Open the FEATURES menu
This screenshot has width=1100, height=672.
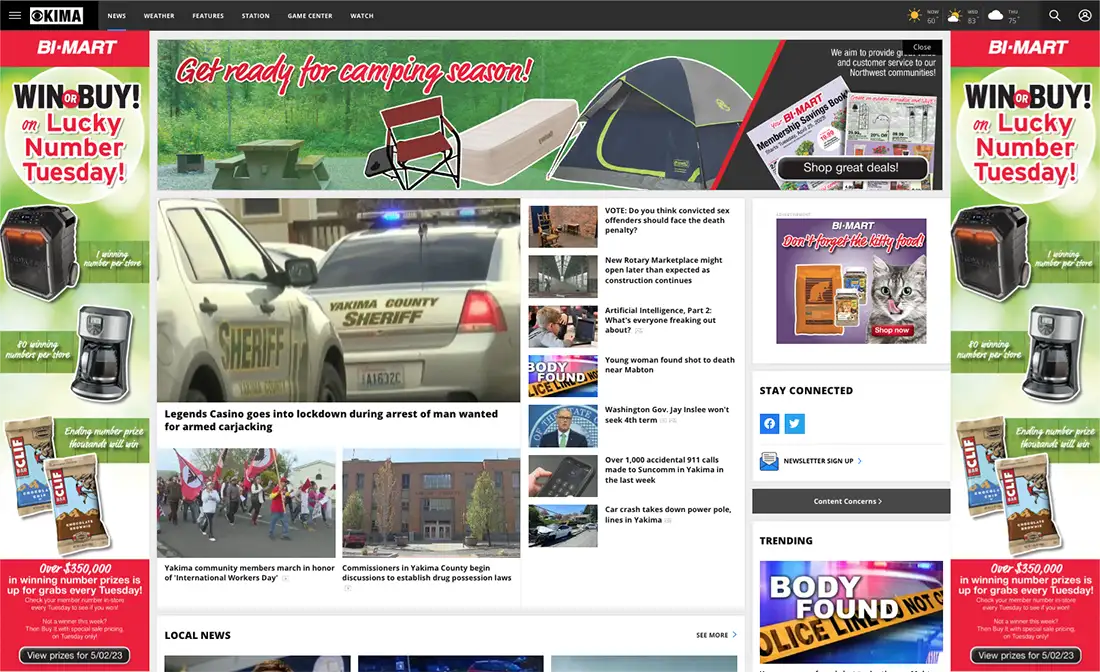point(208,15)
